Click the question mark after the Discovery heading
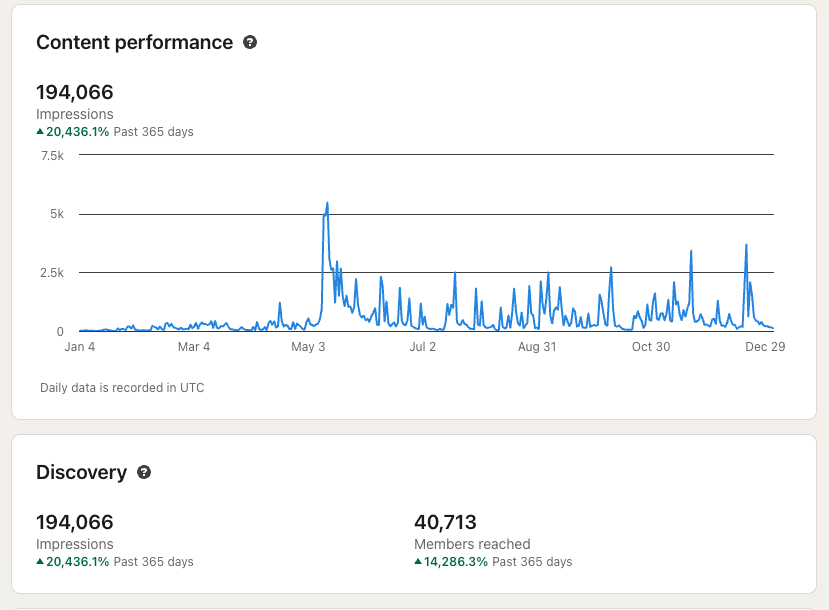 click(x=144, y=472)
